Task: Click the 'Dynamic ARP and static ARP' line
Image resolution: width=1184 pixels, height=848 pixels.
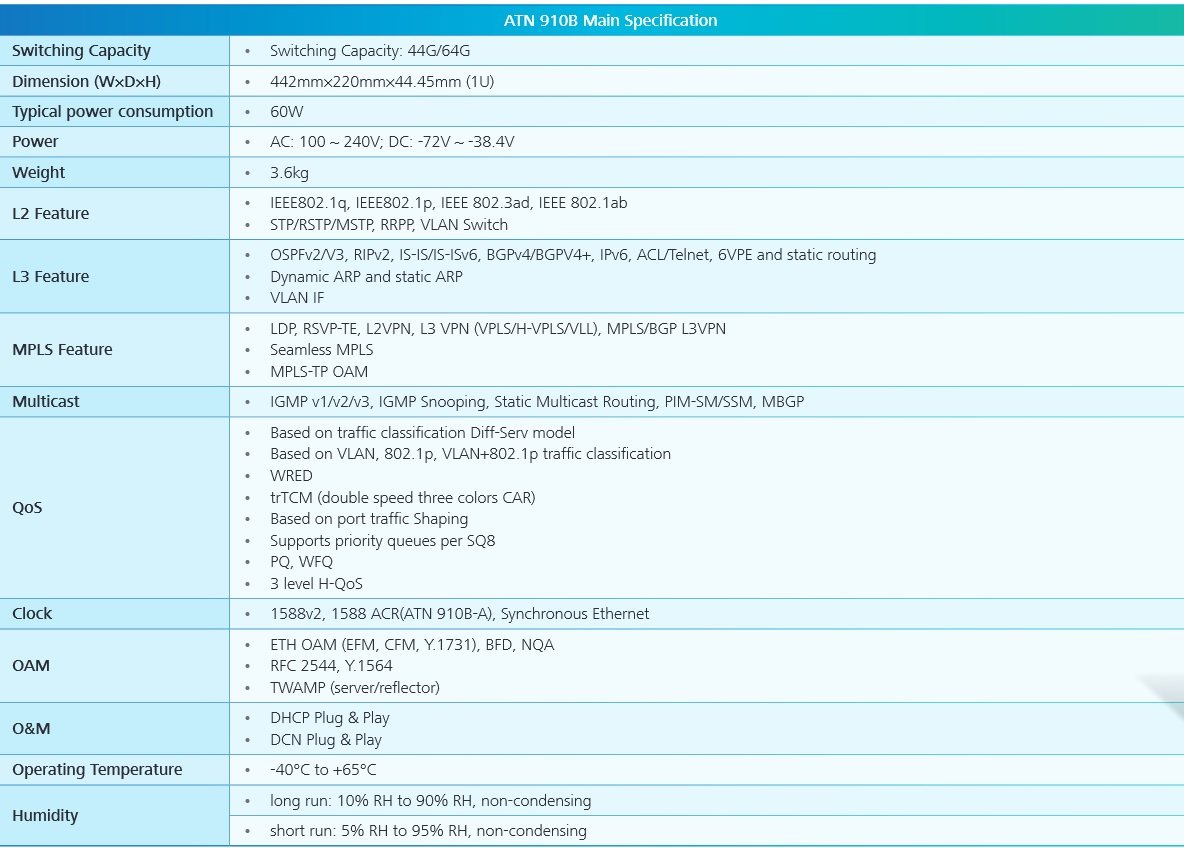Action: pyautogui.click(x=366, y=277)
